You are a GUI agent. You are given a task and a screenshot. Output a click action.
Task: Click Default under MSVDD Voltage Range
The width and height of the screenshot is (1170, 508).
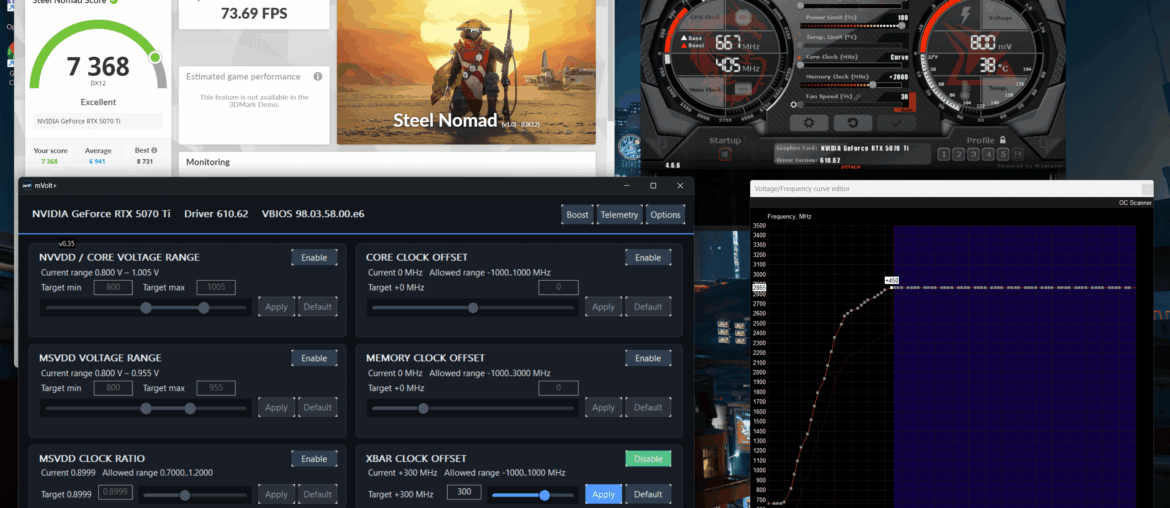point(317,407)
